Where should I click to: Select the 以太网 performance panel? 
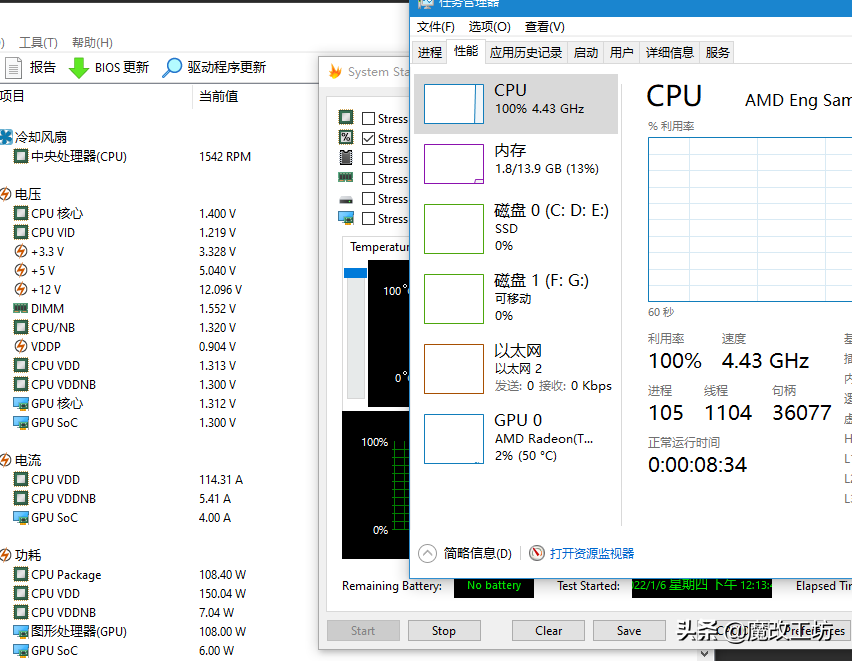(x=516, y=369)
